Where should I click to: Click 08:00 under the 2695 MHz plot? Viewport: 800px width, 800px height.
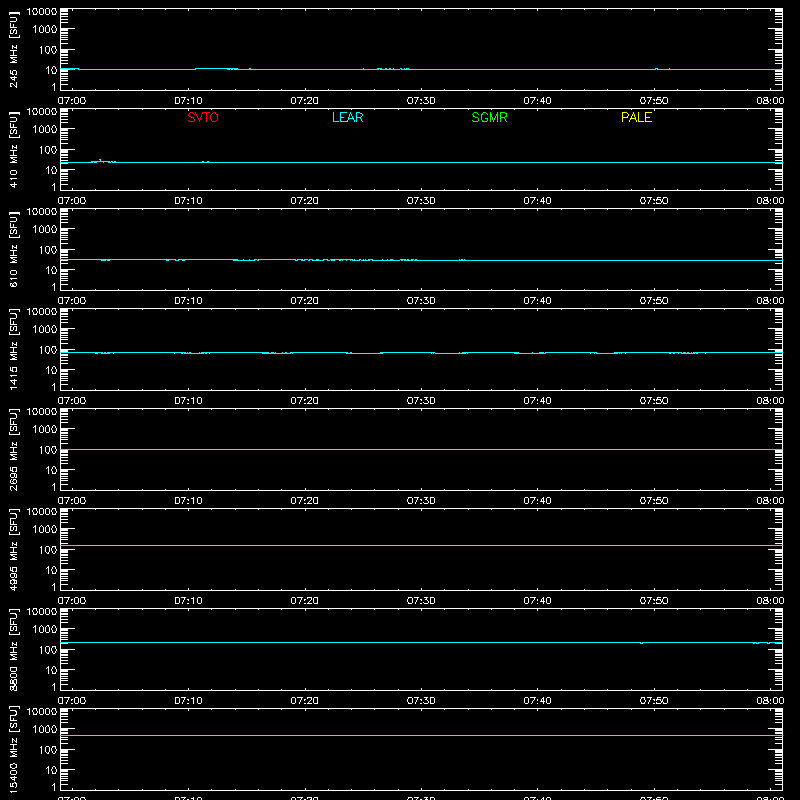[x=770, y=501]
